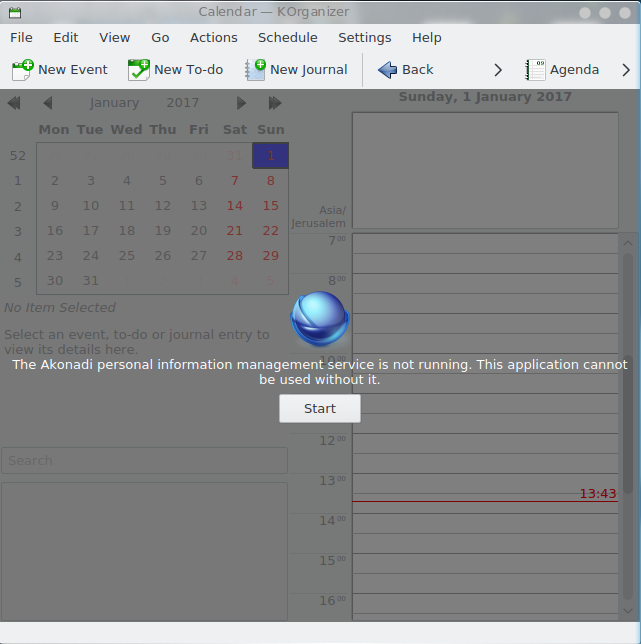Click the Agenda view toolbar icon
641x644 pixels.
[535, 70]
